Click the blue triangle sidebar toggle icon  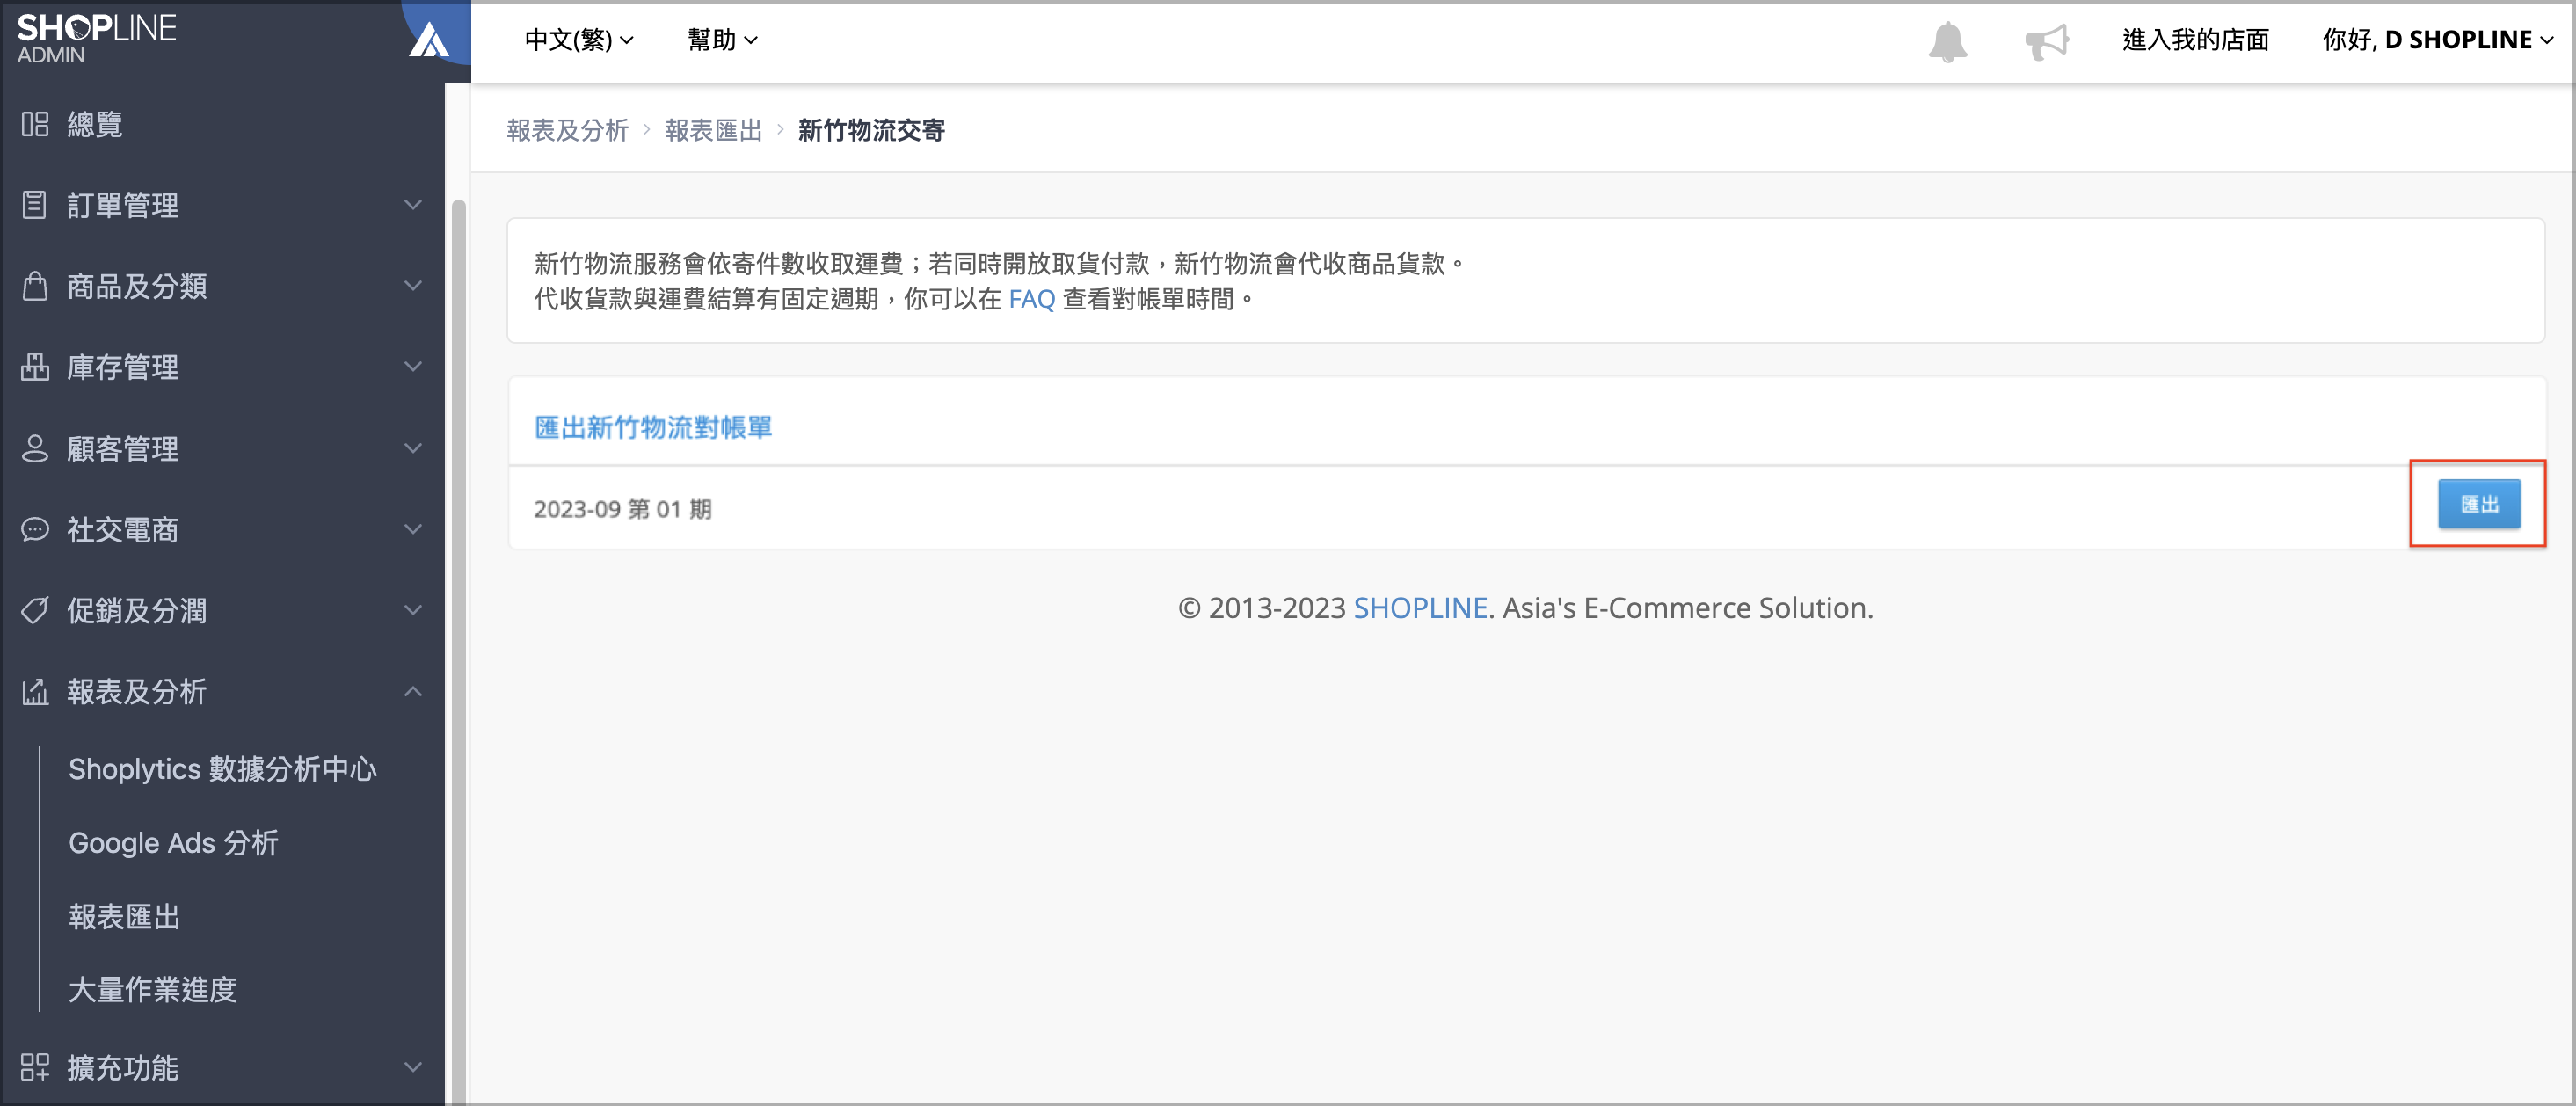click(430, 40)
